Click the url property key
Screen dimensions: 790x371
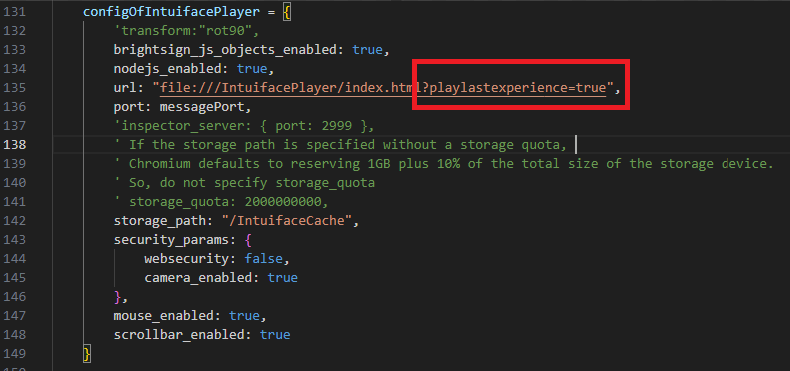pos(125,88)
